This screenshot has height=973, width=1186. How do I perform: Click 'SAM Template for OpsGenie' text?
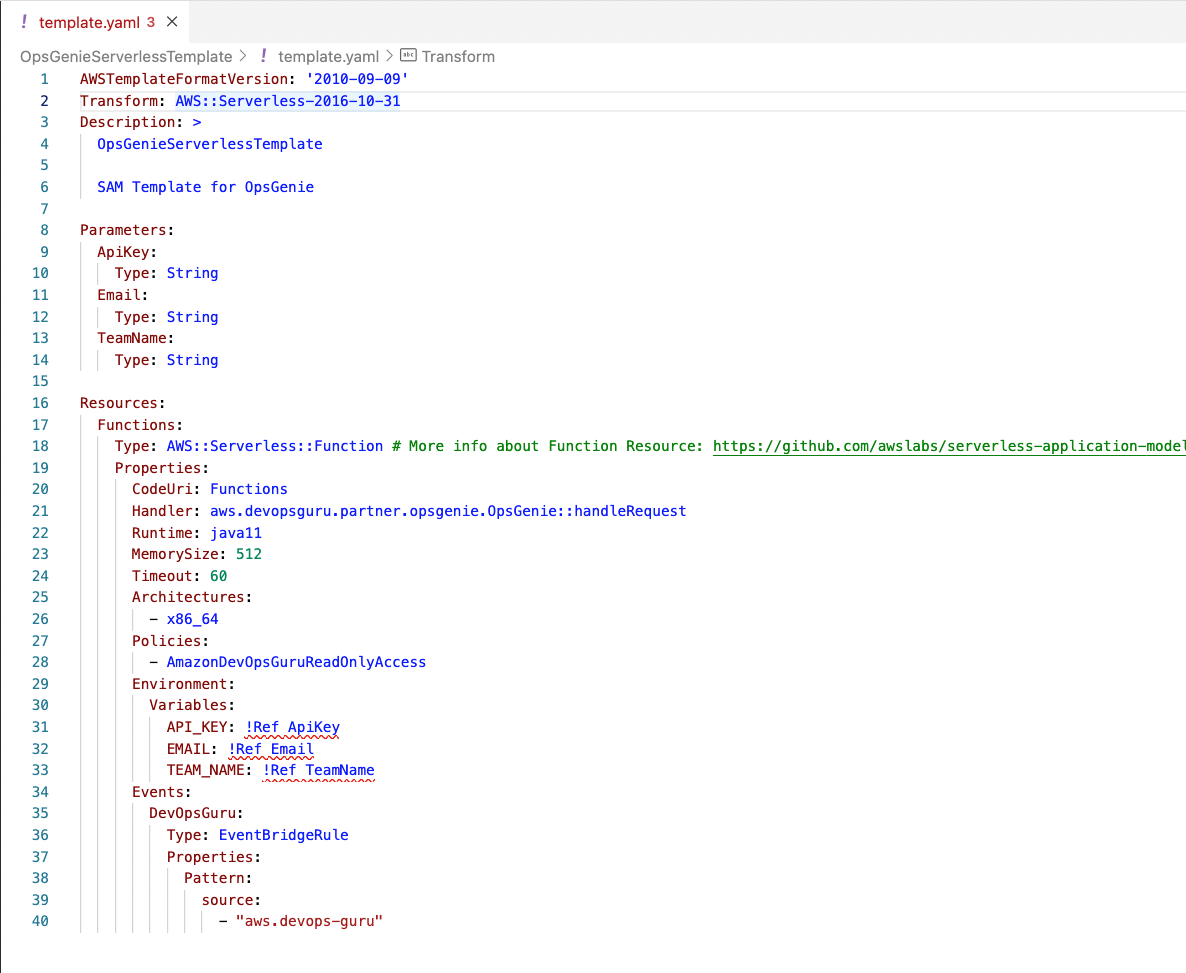pos(206,187)
